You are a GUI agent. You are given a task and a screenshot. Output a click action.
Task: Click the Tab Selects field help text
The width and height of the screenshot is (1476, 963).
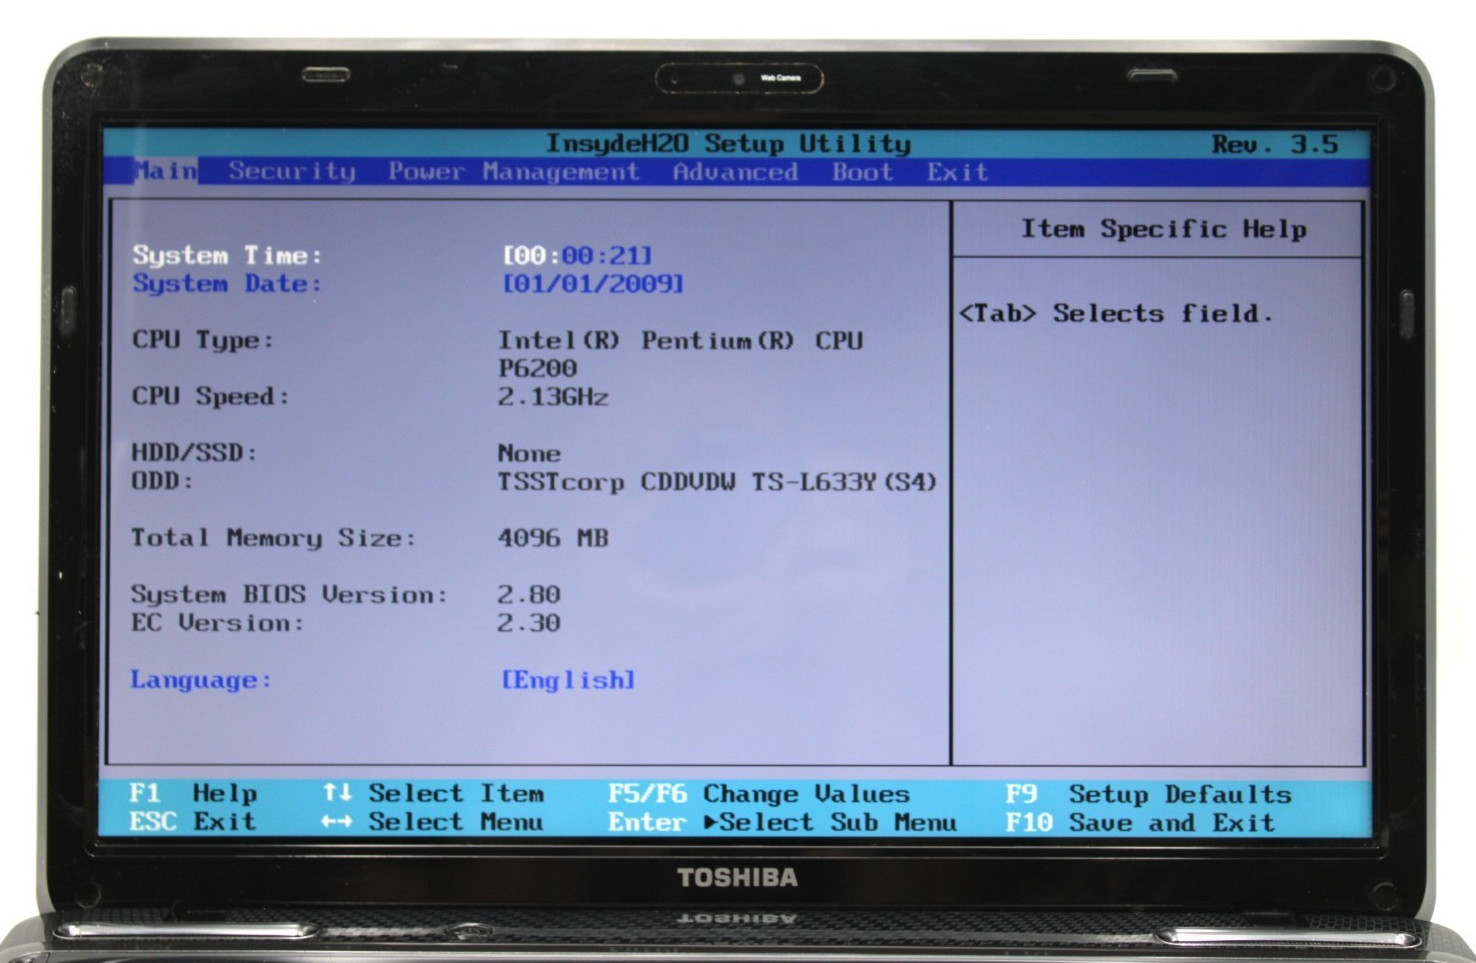[x=1116, y=314]
